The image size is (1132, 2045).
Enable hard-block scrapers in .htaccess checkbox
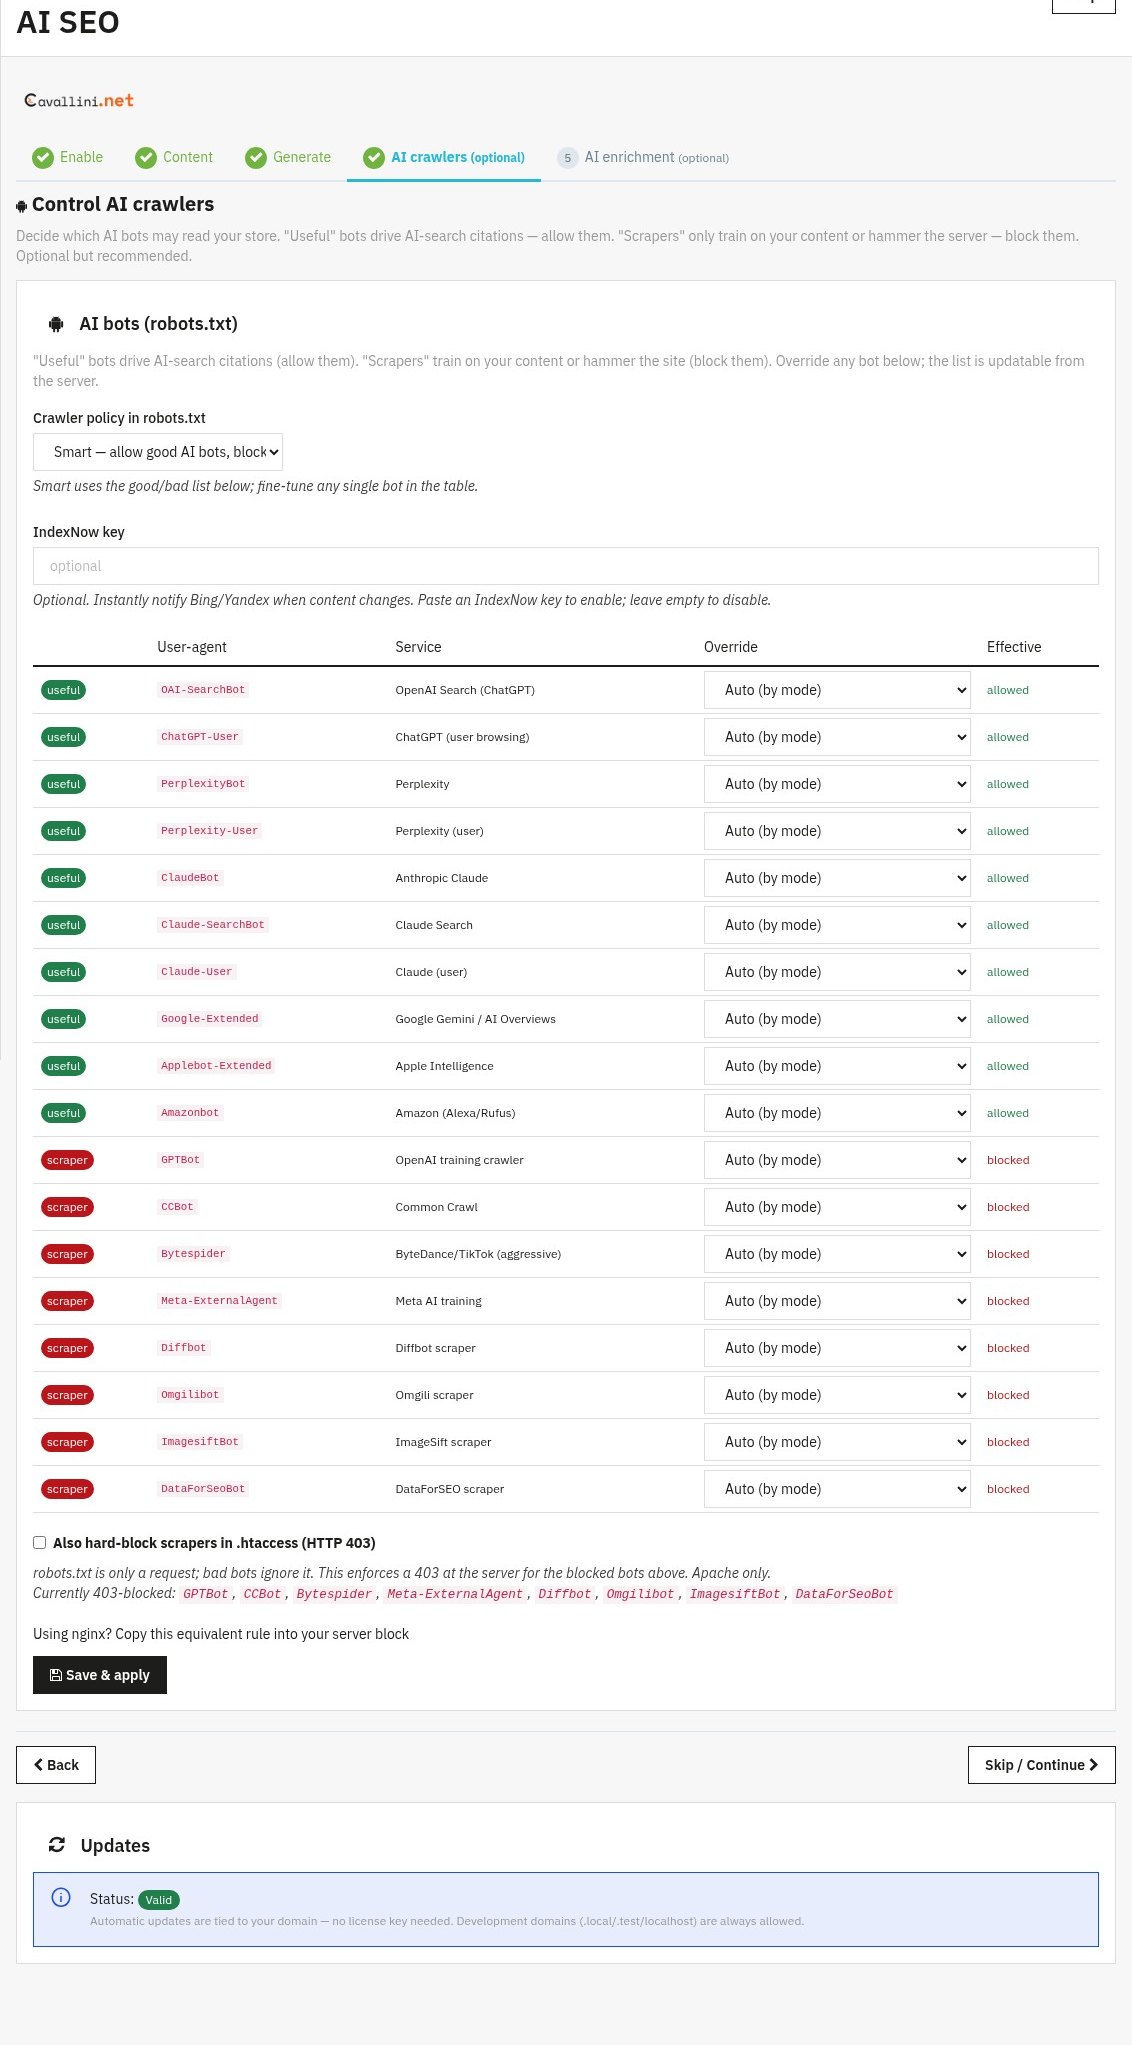point(40,1543)
